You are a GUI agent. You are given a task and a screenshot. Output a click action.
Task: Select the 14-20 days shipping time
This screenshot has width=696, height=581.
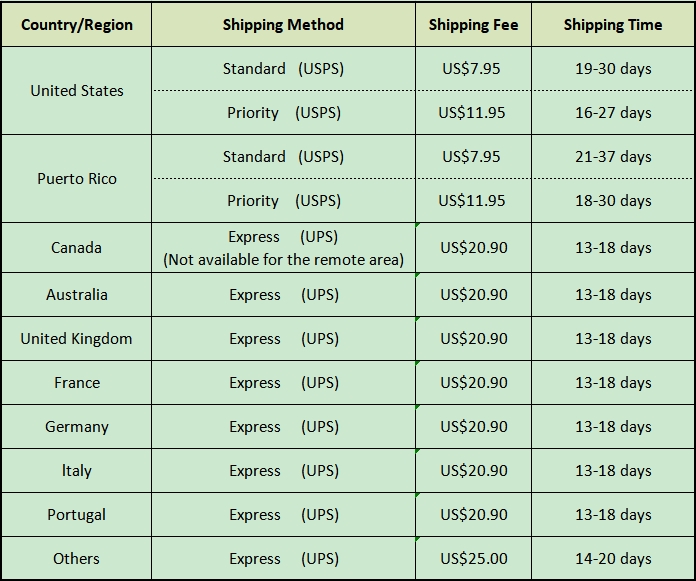612,559
